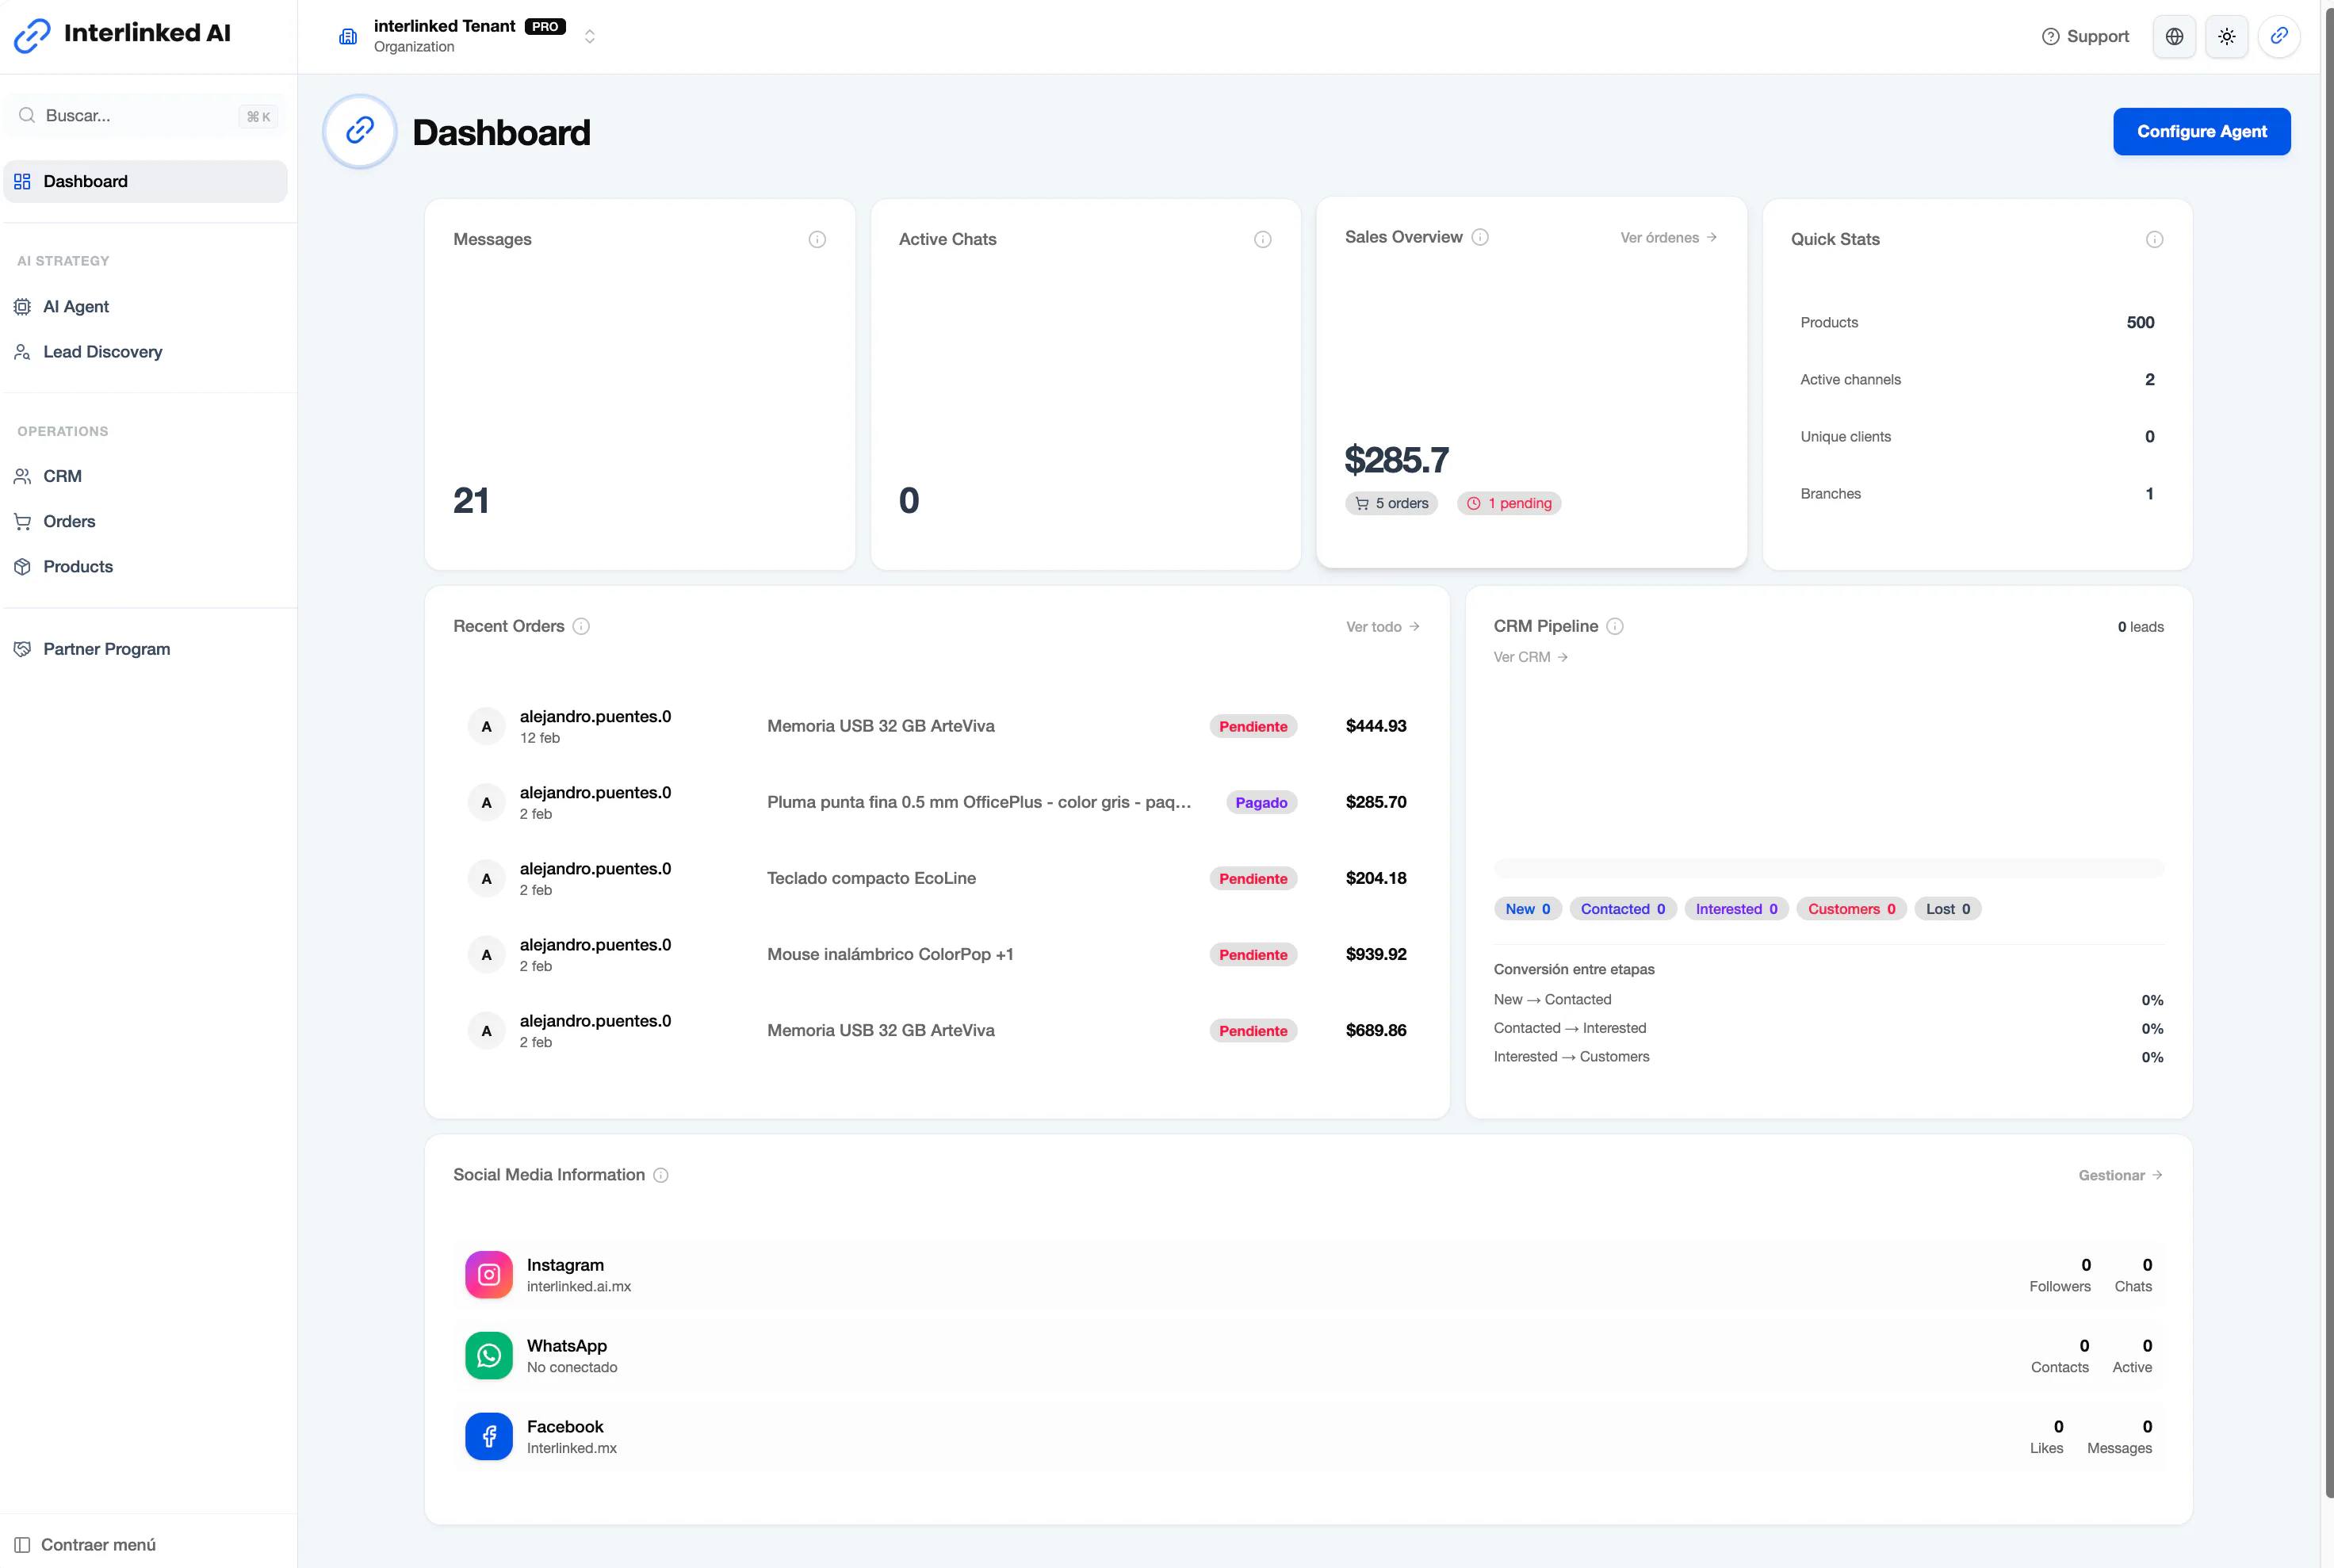Select the 'Customers 0' pipeline chip

coord(1851,909)
